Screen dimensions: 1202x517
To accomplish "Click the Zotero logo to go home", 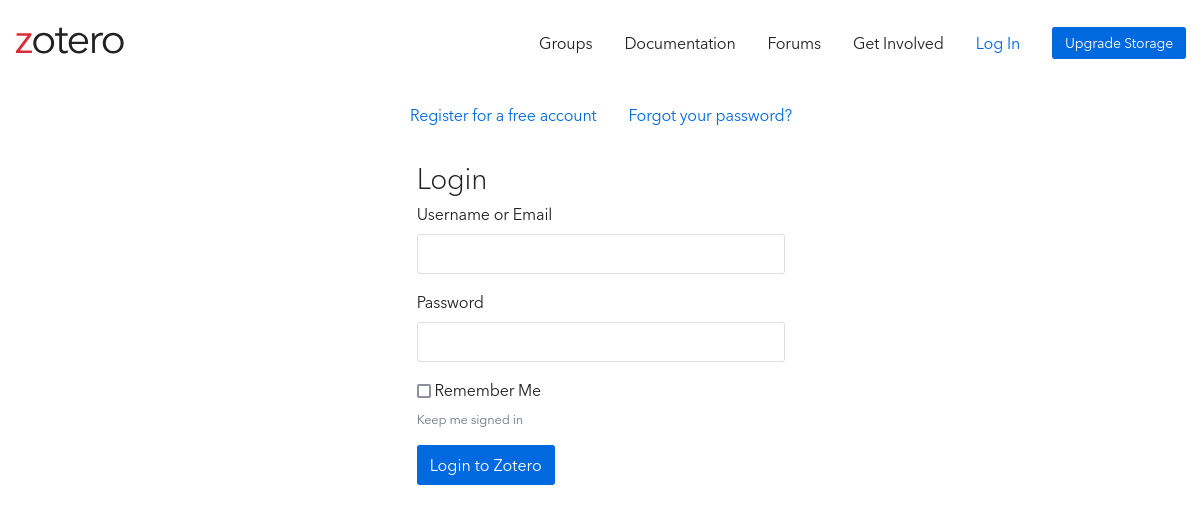I will pyautogui.click(x=70, y=42).
